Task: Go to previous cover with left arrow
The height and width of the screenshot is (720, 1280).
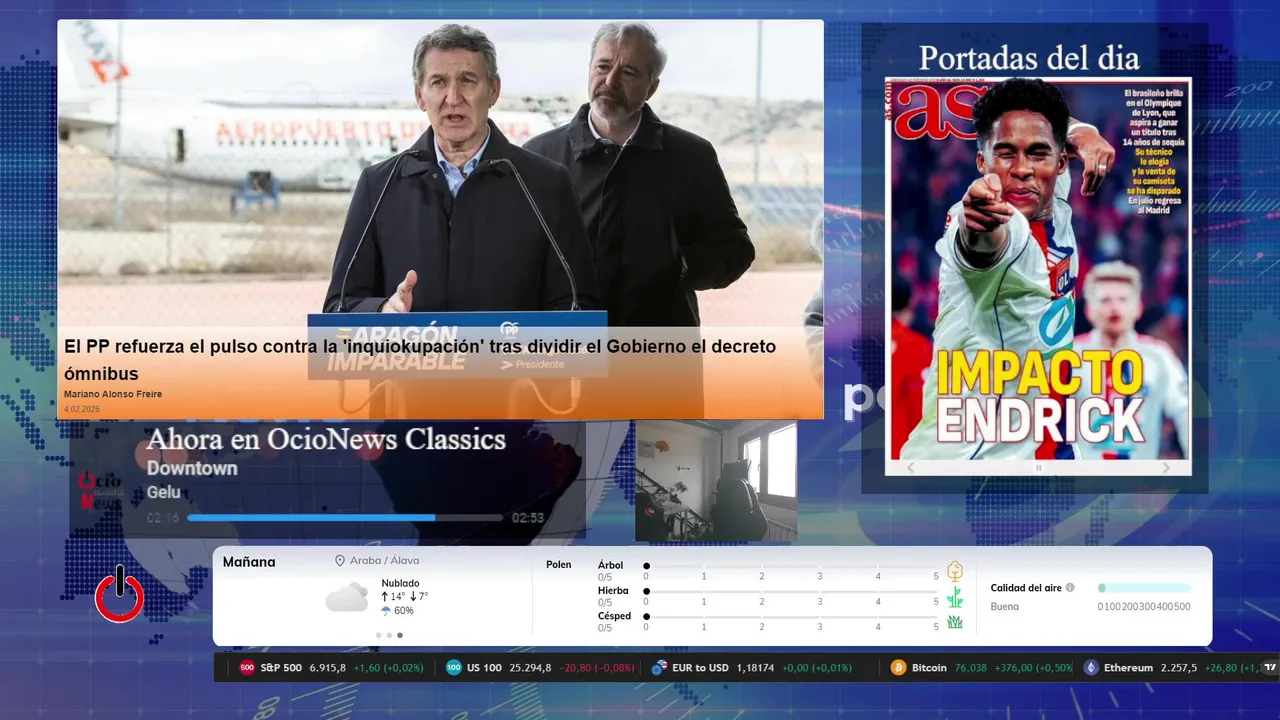Action: coord(910,468)
